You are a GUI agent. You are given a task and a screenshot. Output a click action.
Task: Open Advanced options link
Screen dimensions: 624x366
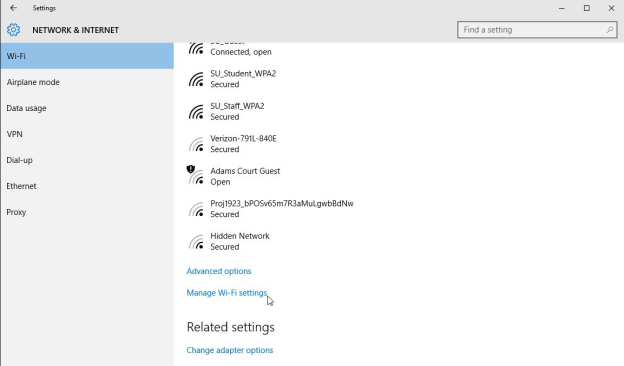click(219, 271)
